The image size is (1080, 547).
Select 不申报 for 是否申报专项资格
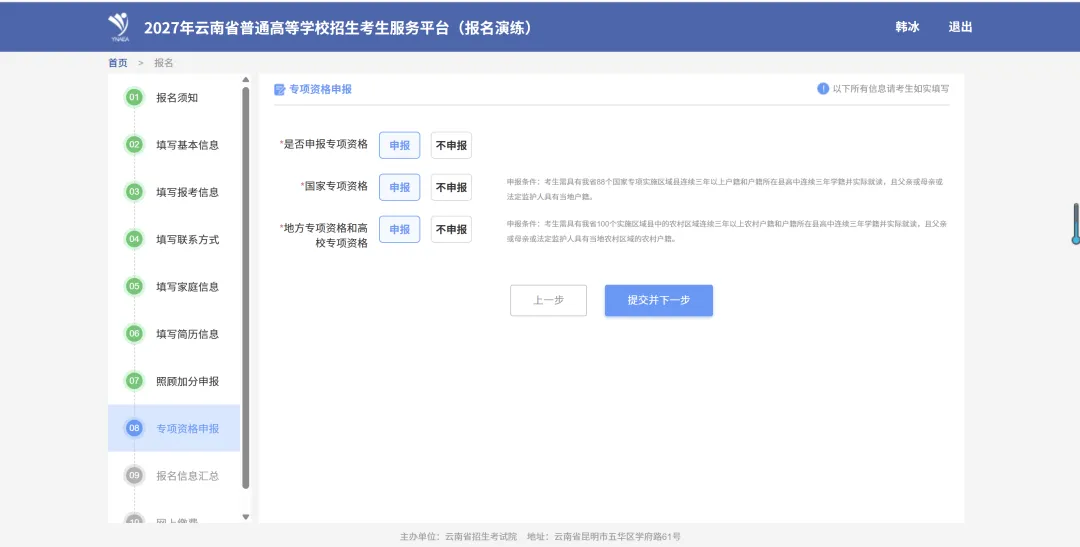[451, 145]
